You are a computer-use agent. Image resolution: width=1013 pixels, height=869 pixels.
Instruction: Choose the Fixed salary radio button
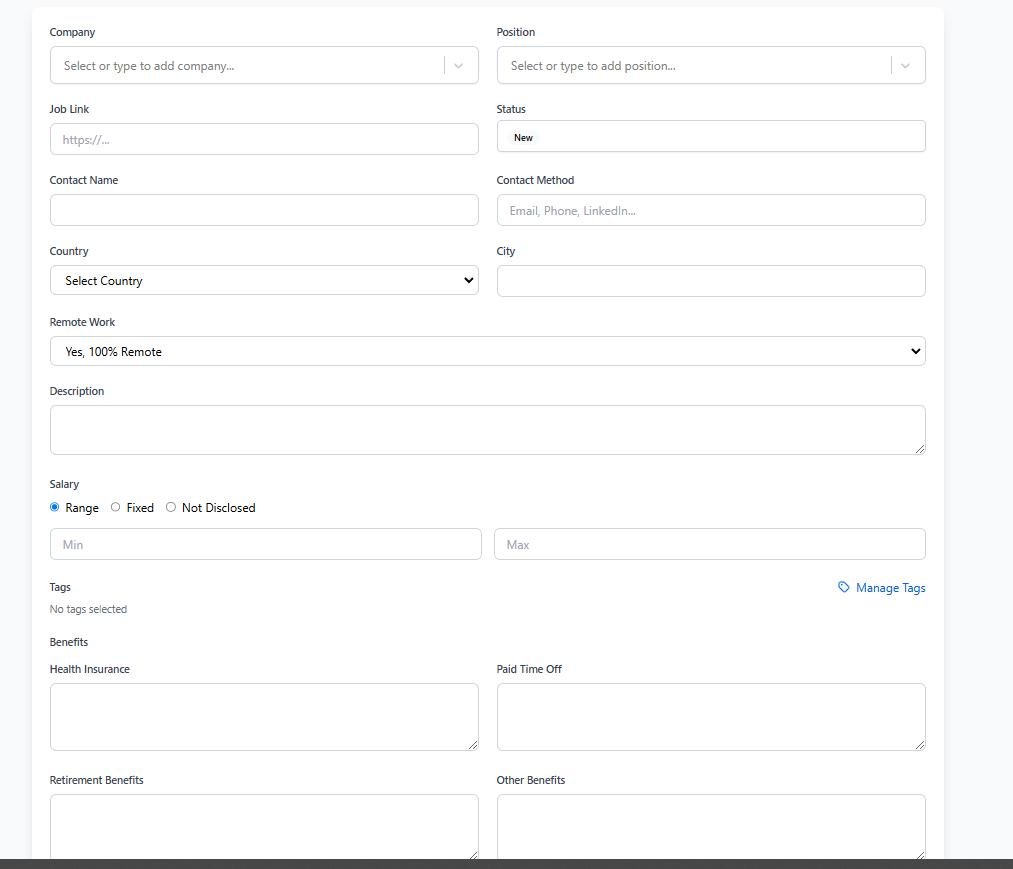(116, 508)
